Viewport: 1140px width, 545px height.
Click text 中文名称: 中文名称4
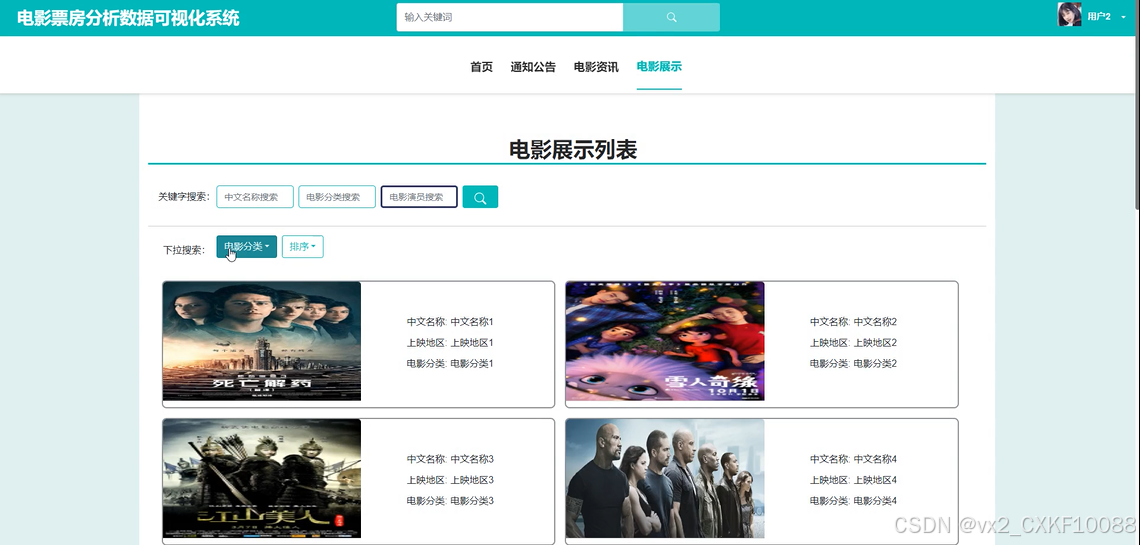[854, 459]
